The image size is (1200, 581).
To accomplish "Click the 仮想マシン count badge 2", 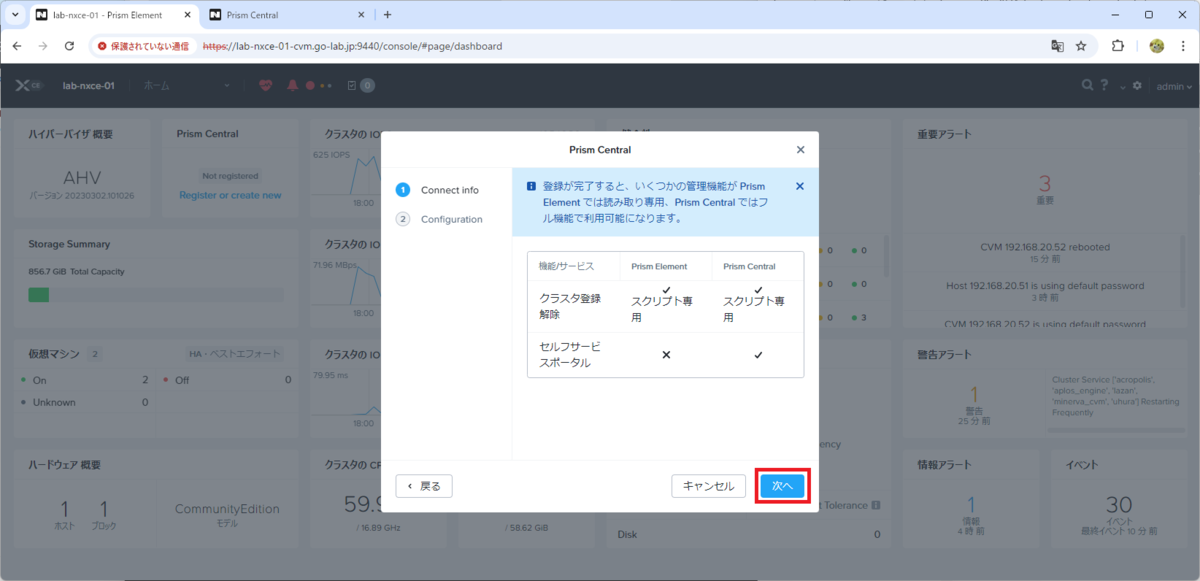I will (x=95, y=353).
